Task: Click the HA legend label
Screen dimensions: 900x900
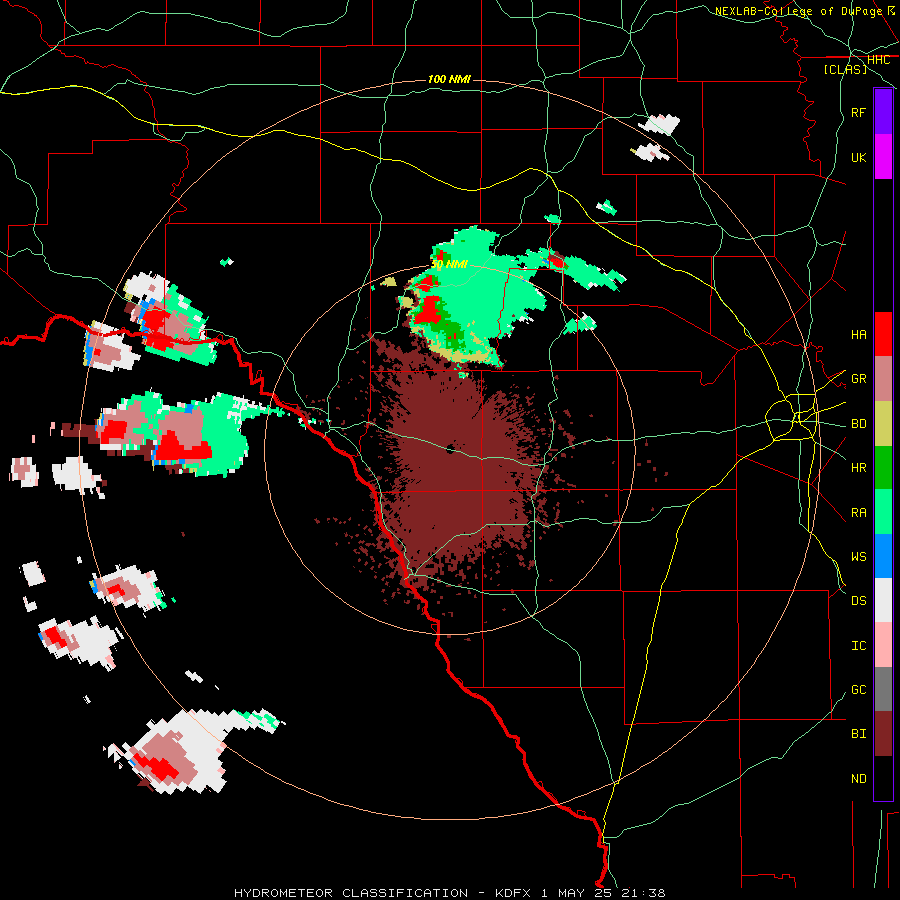Action: pos(858,335)
